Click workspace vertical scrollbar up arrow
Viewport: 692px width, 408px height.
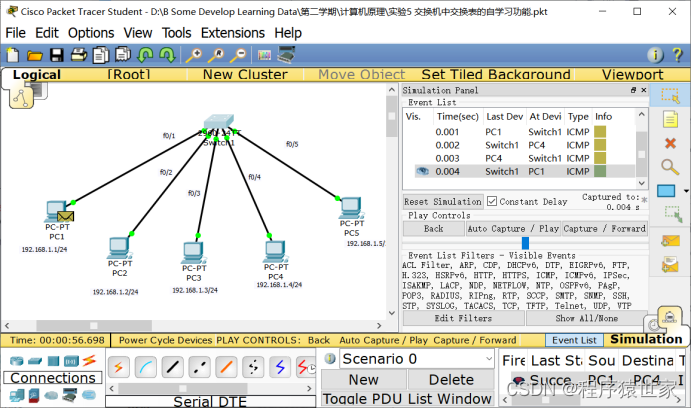coord(391,90)
